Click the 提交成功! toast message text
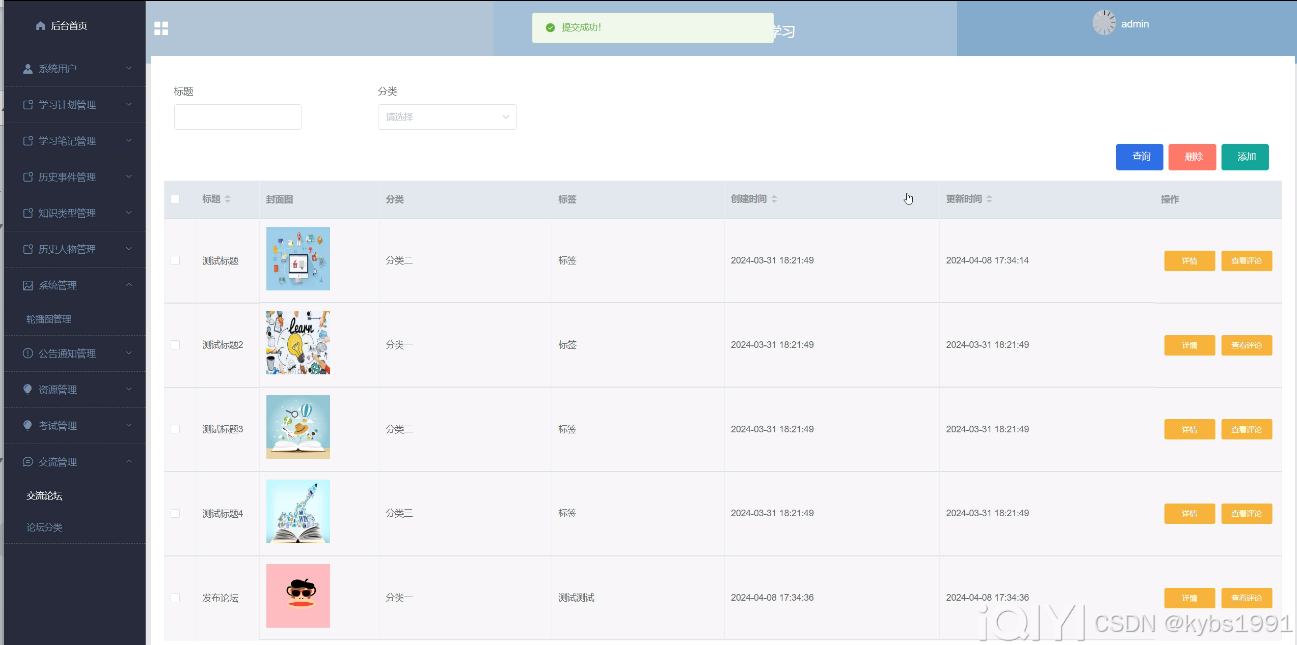1297x645 pixels. (581, 27)
